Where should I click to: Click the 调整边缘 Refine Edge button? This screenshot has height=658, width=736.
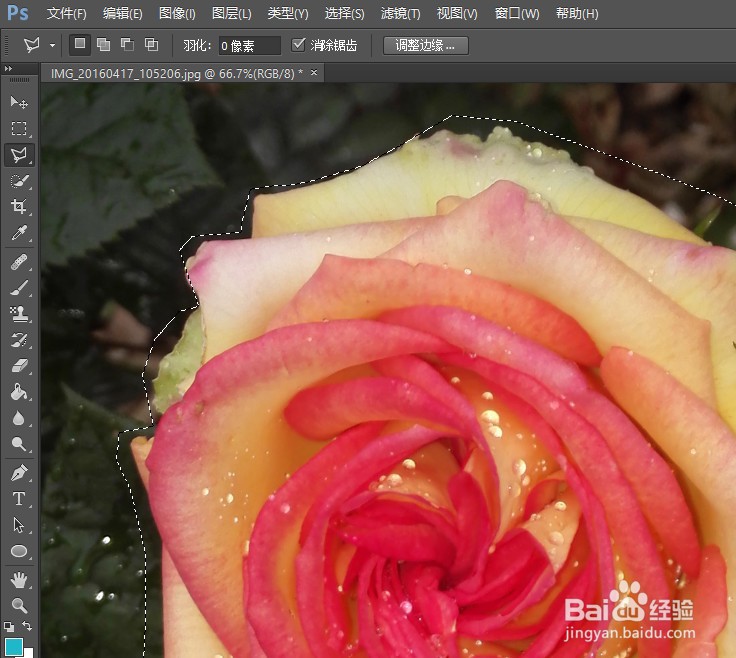pyautogui.click(x=425, y=46)
